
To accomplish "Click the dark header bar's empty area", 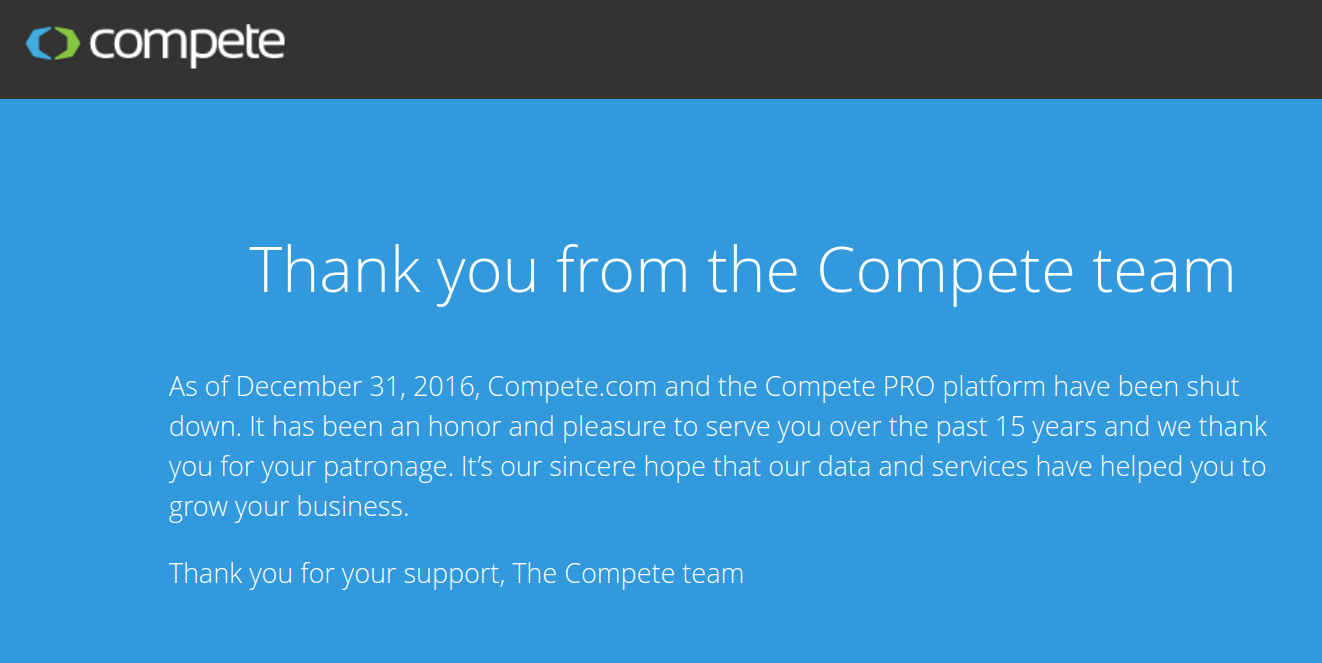I will [800, 48].
